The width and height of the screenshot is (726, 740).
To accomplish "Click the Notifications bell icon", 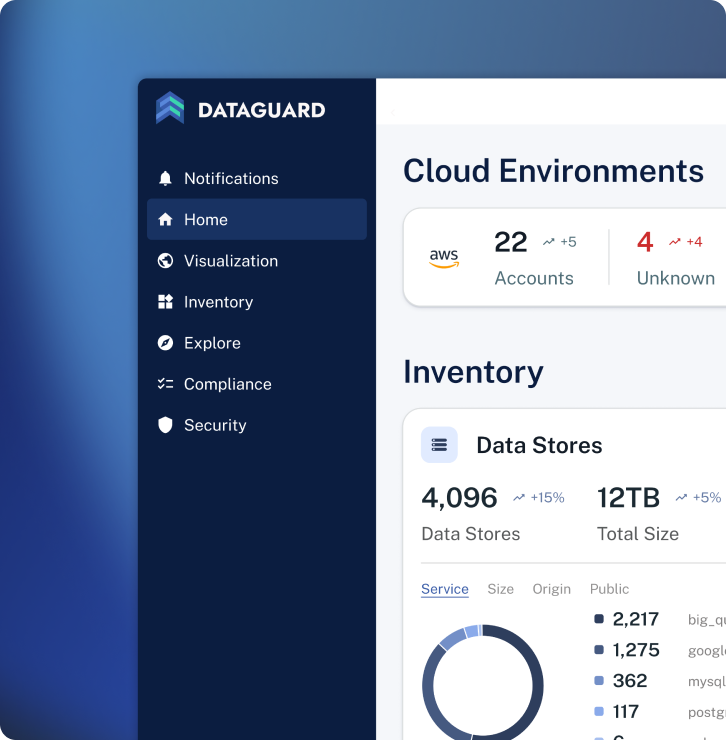I will (x=166, y=178).
